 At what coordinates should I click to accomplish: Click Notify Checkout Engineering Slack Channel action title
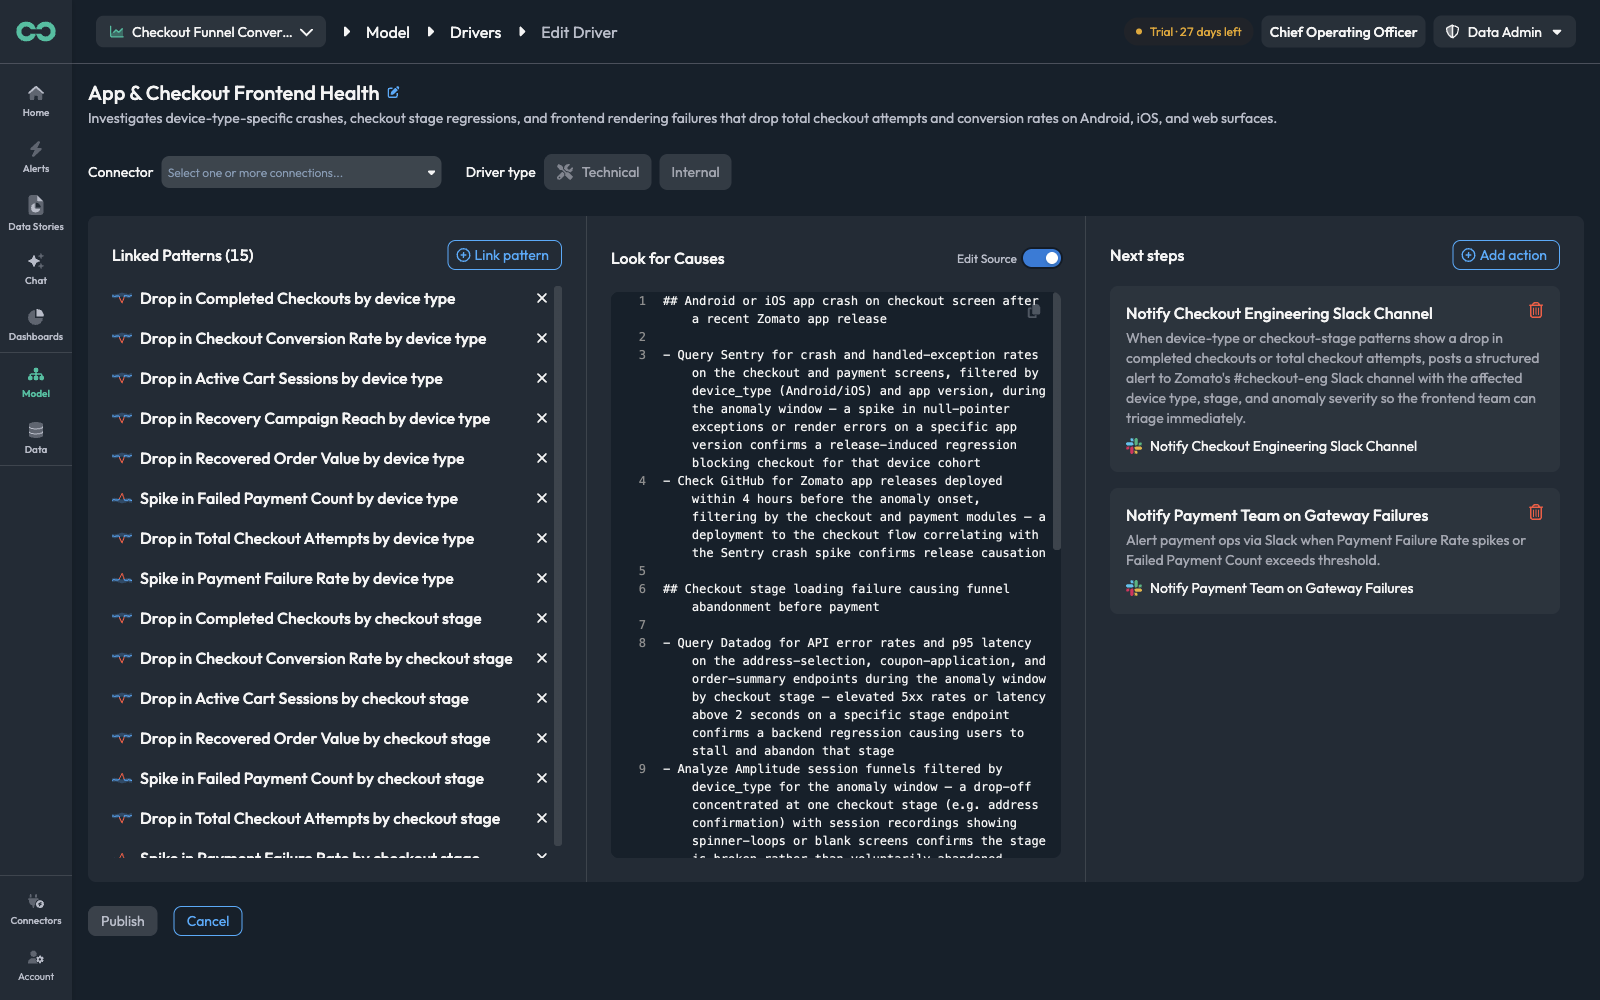pyautogui.click(x=1279, y=313)
